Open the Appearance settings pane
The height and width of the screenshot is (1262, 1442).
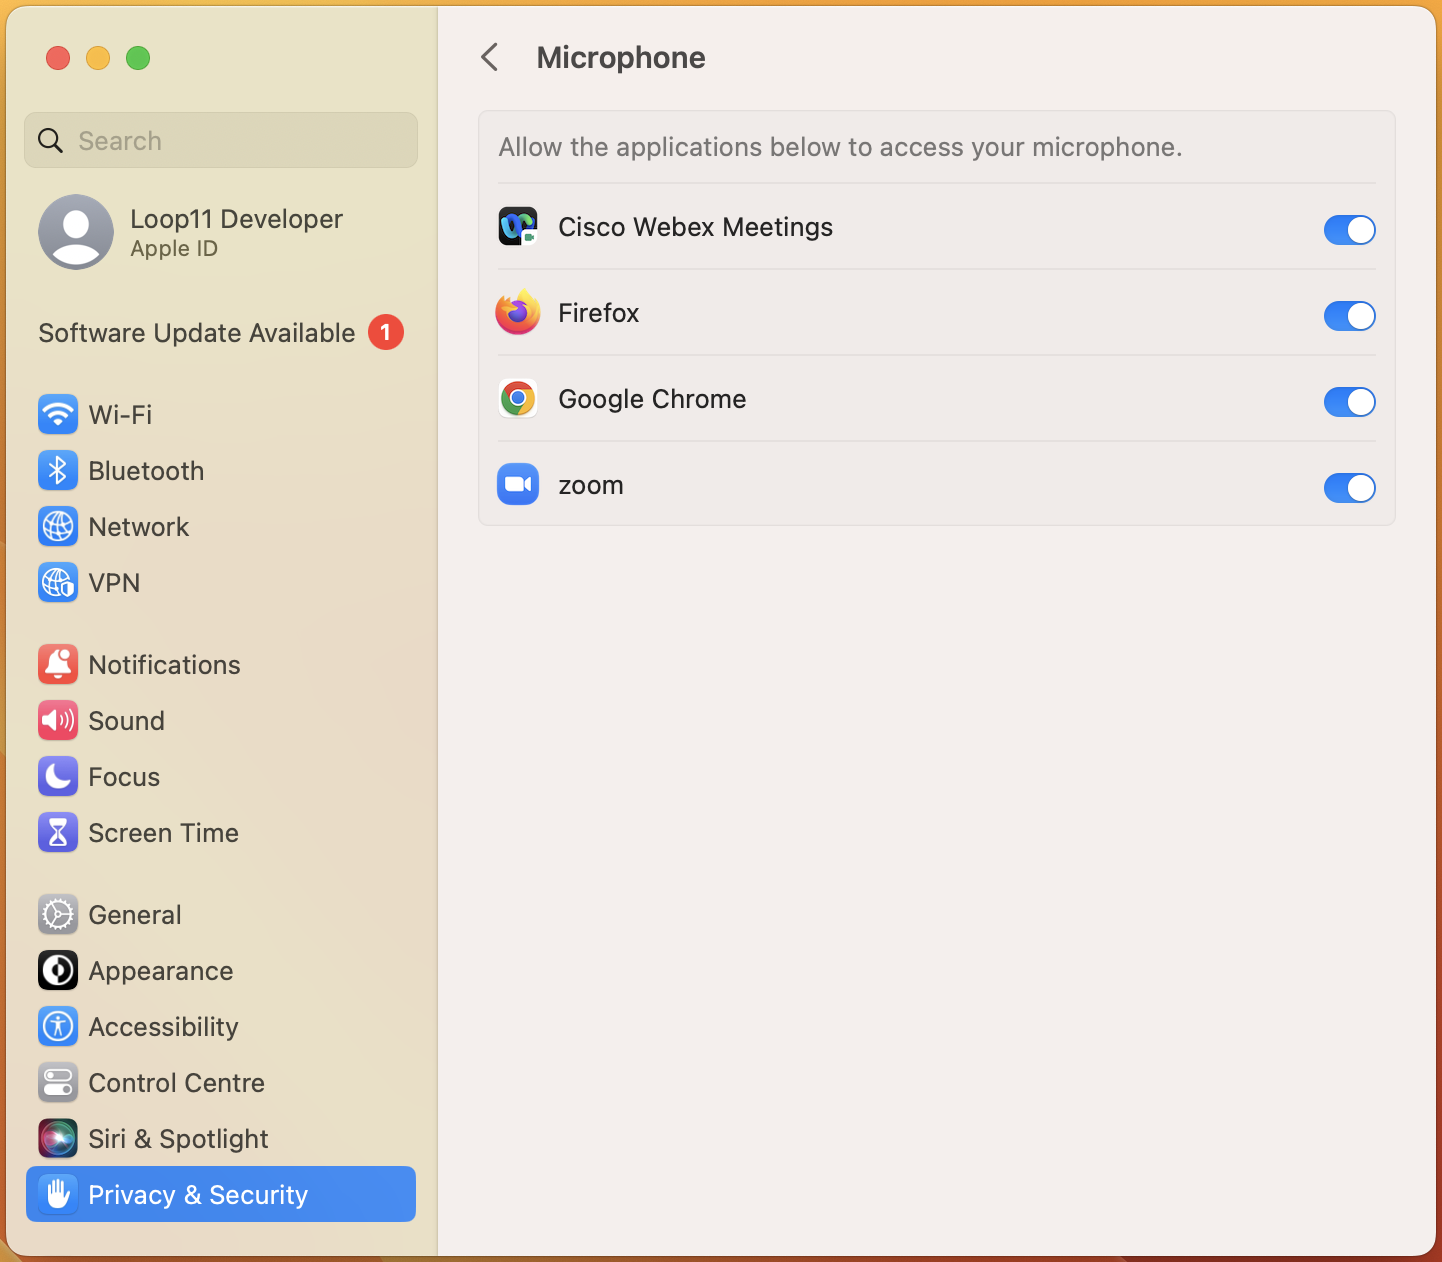(x=160, y=971)
